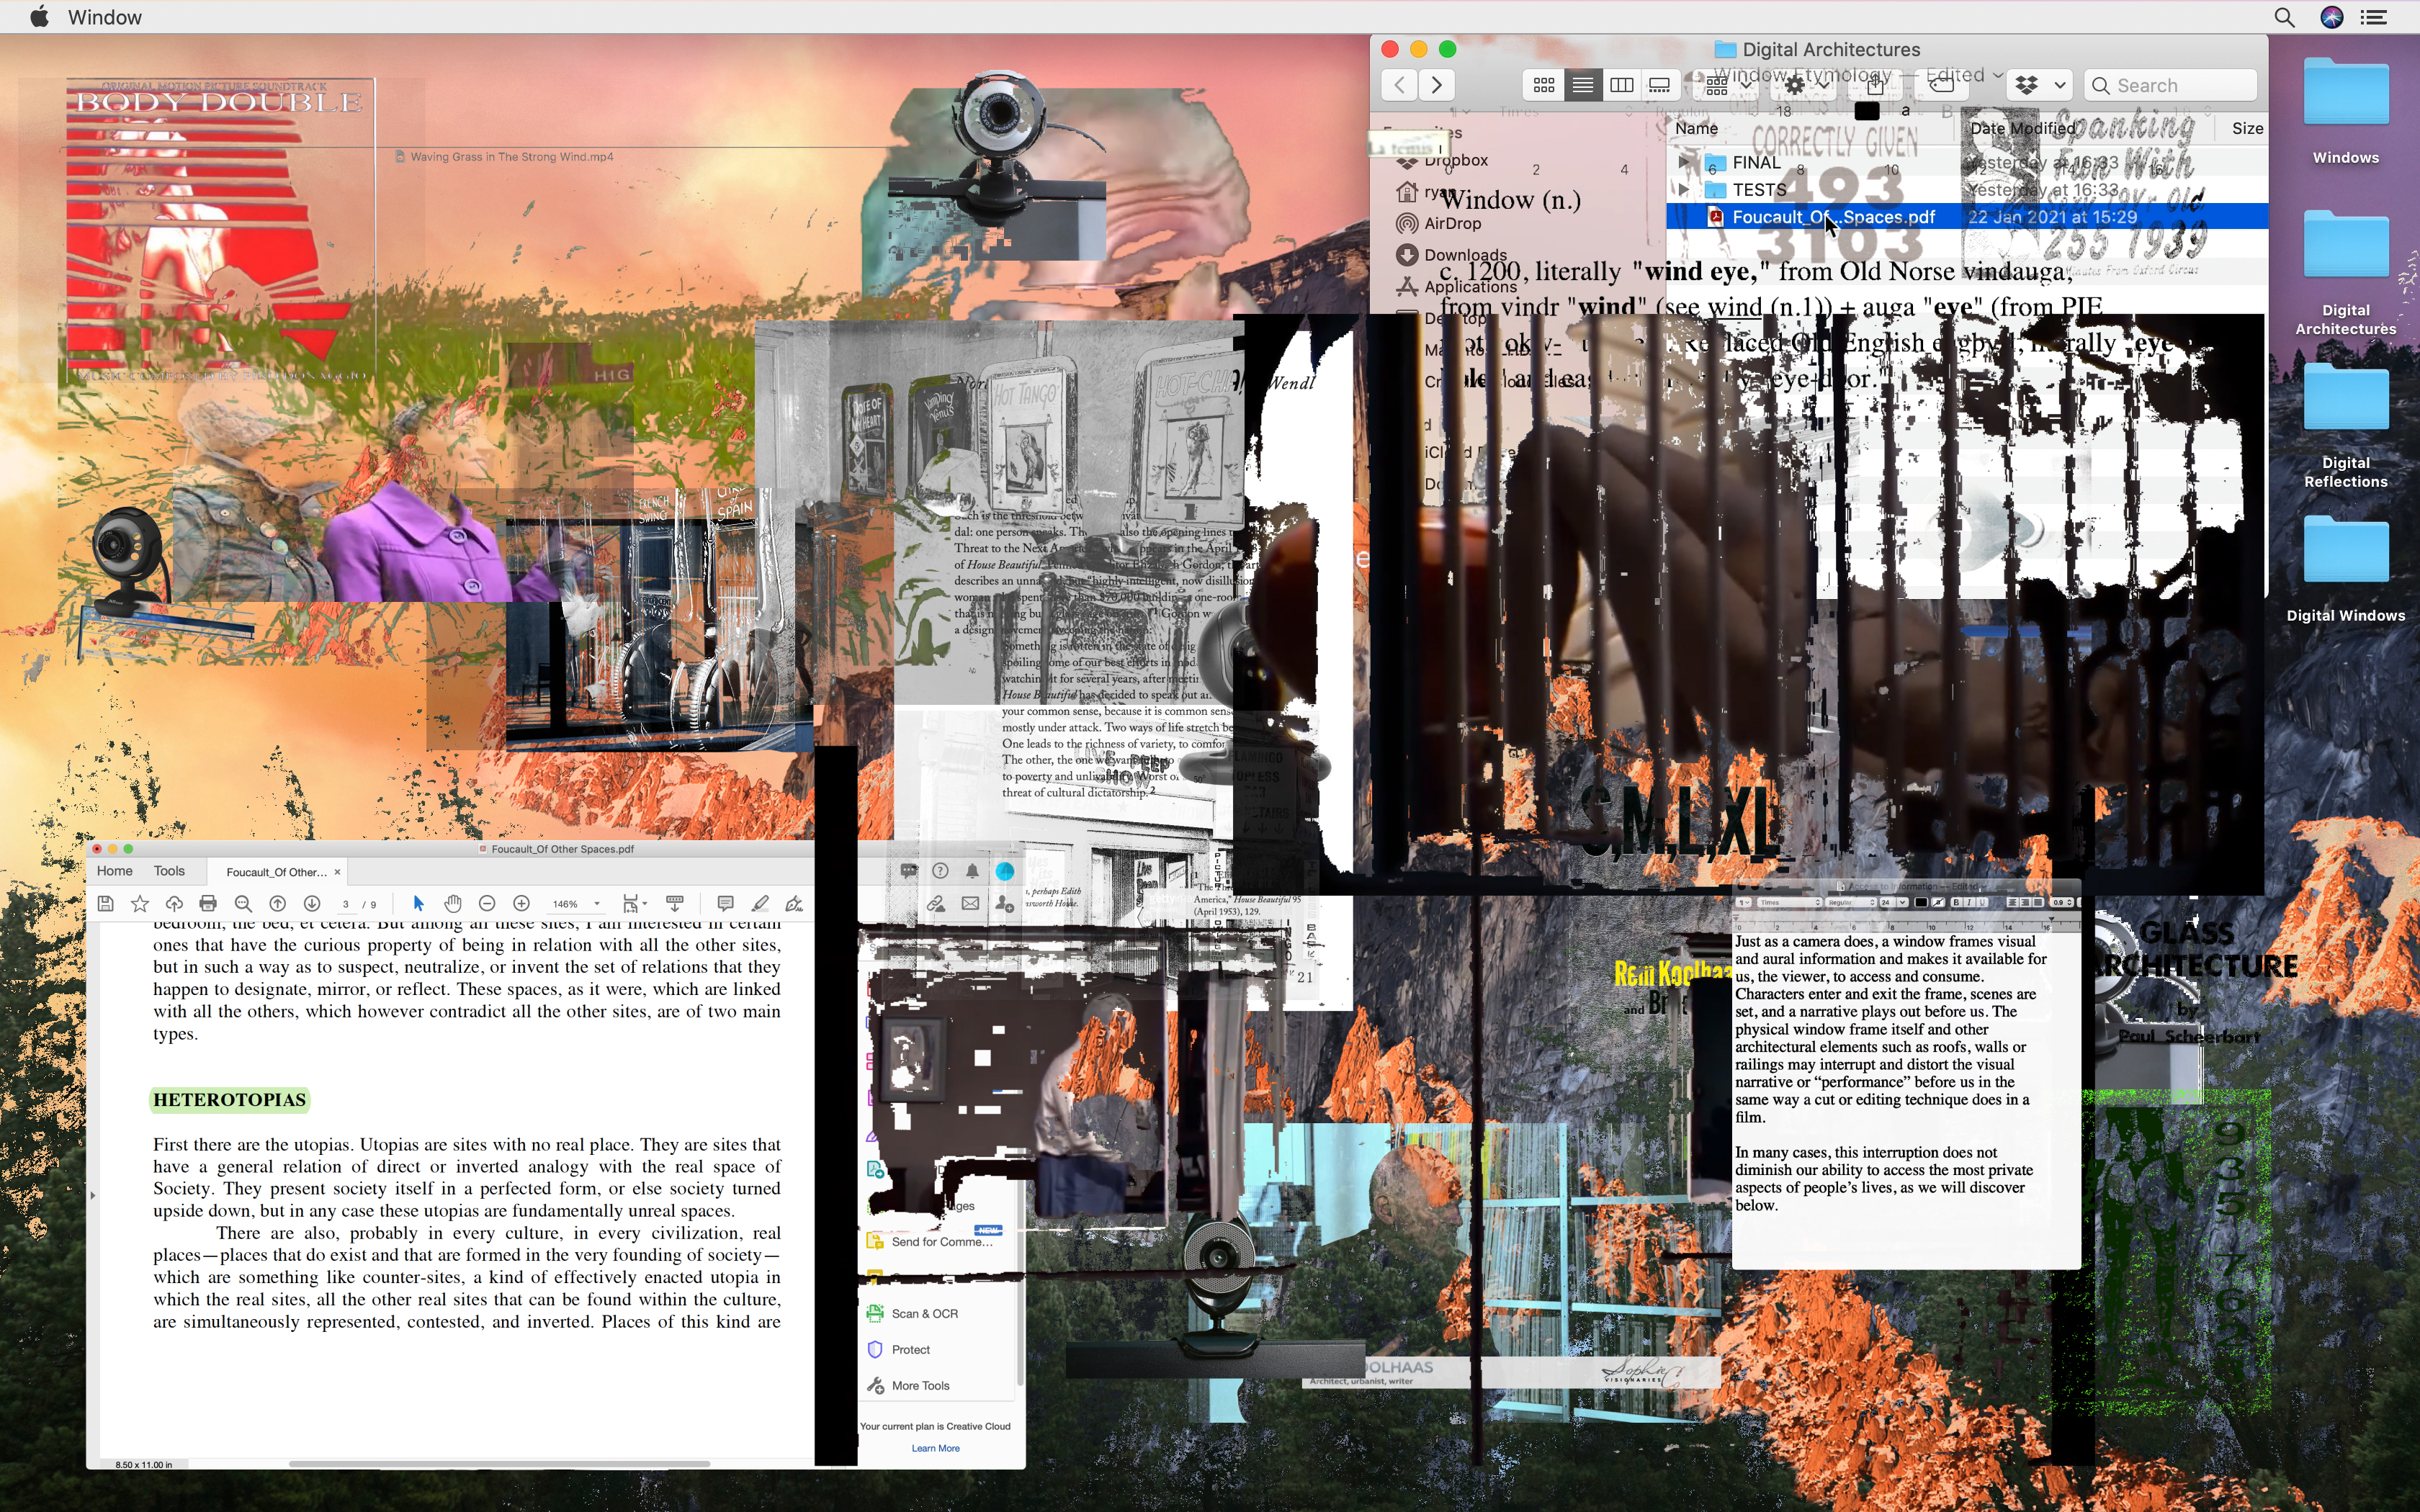
Task: Save the PDF with the floppy disk icon
Action: tap(105, 904)
